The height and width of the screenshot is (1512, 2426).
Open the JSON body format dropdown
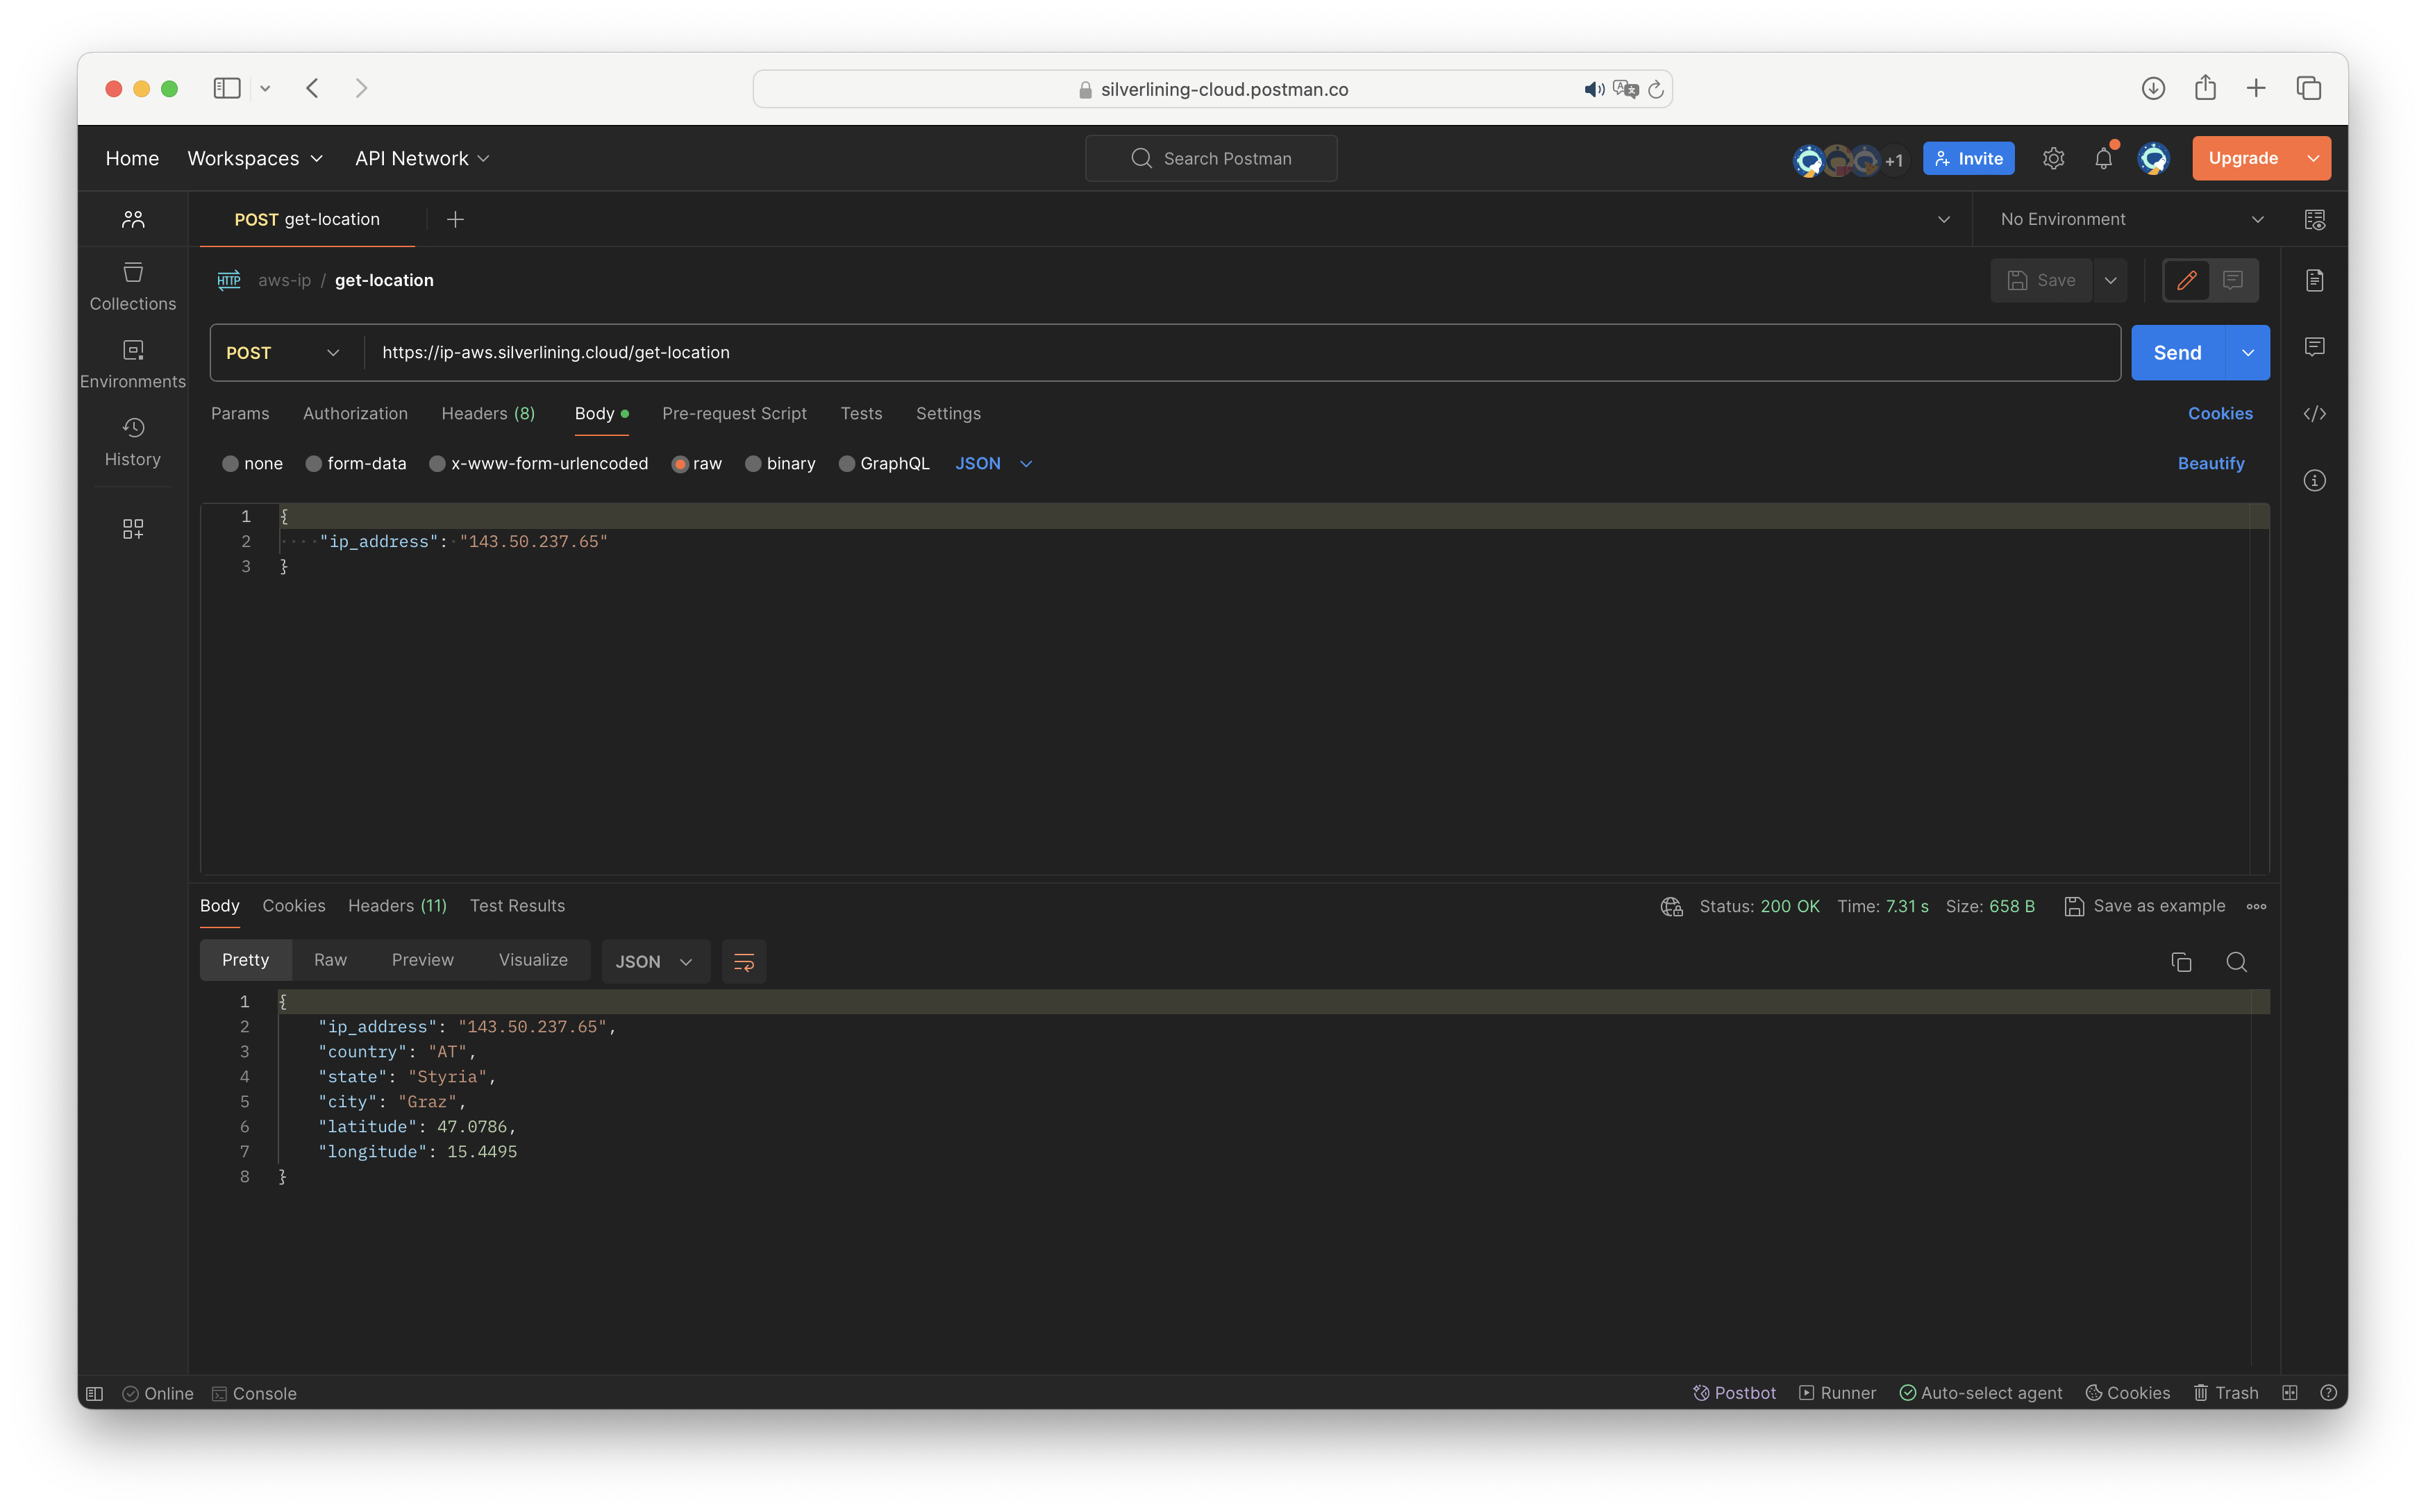993,464
